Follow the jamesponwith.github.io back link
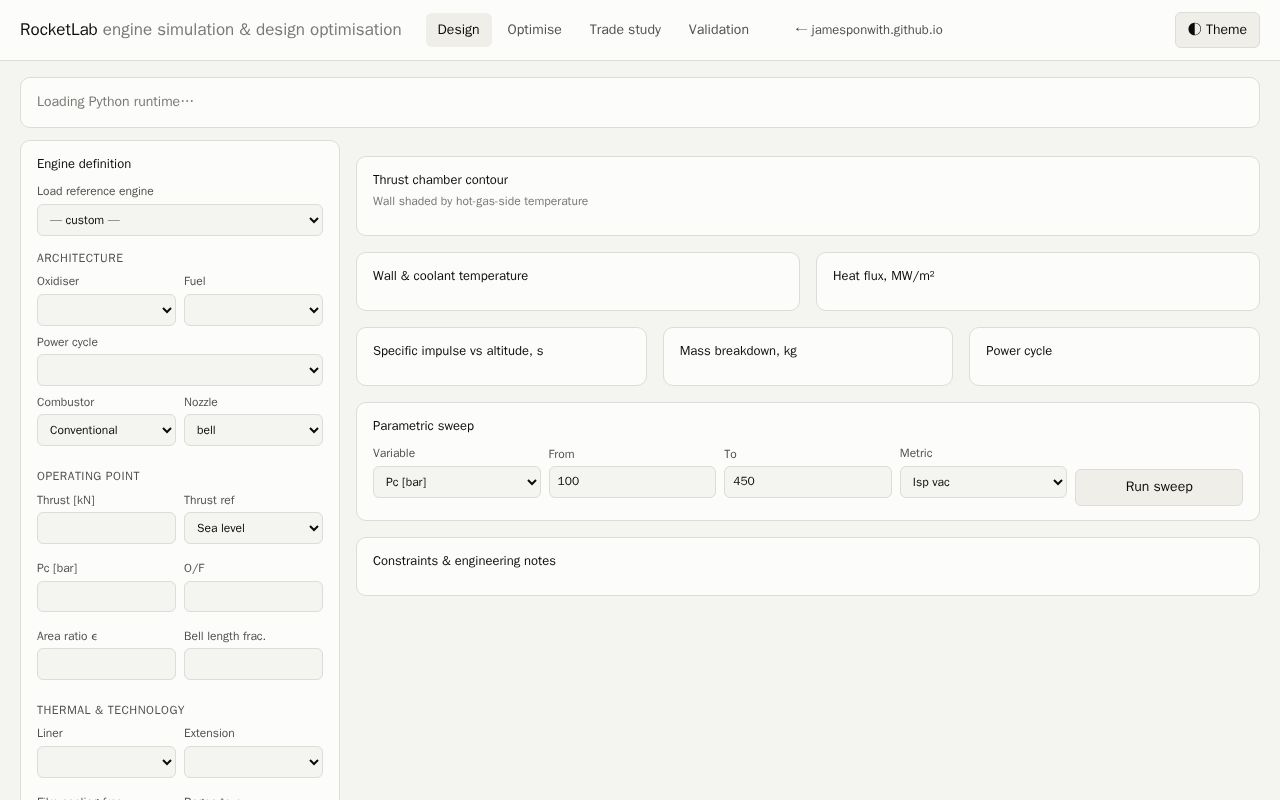 click(x=868, y=30)
